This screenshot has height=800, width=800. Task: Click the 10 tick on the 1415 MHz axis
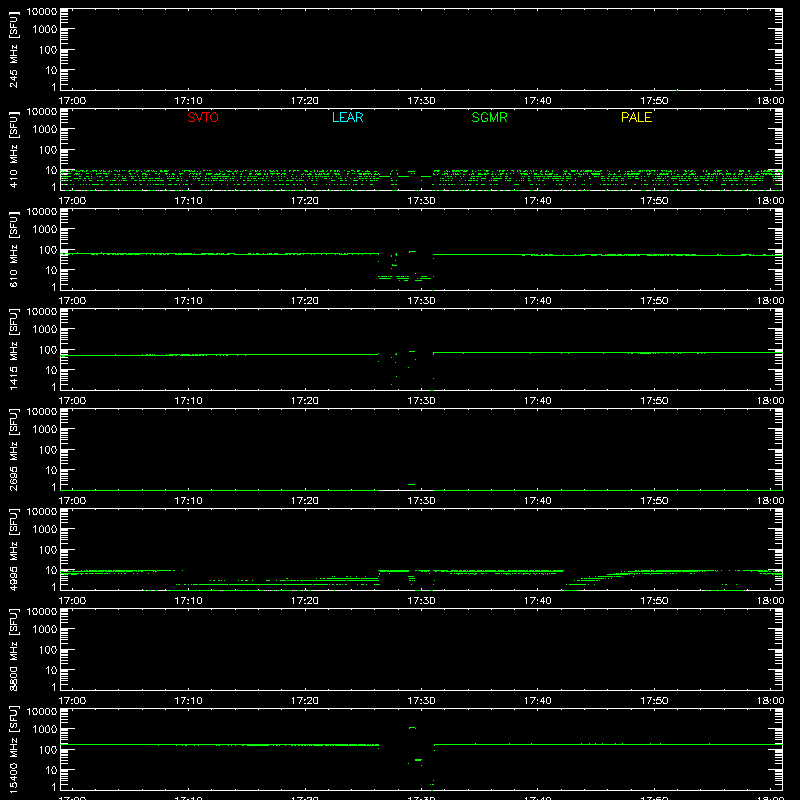[x=51, y=370]
